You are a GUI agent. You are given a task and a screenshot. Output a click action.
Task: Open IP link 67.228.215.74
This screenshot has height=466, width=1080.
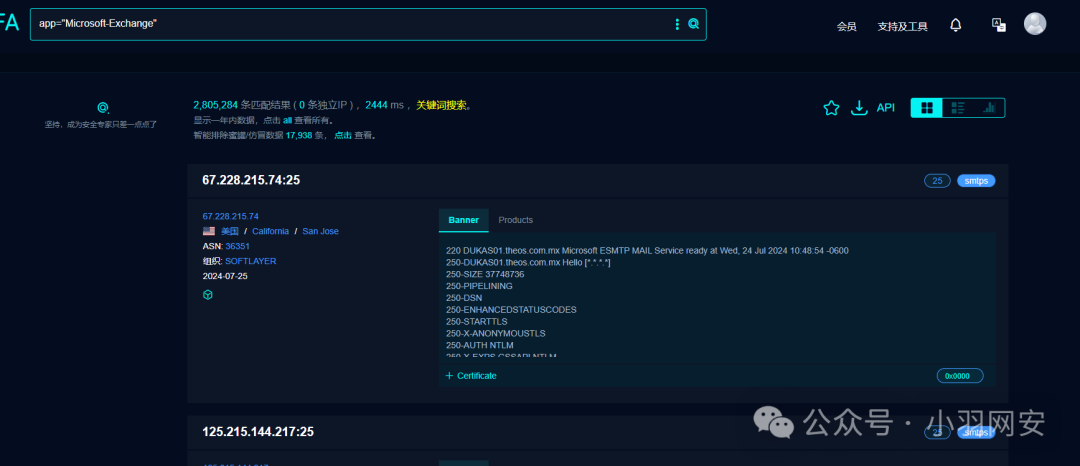231,216
